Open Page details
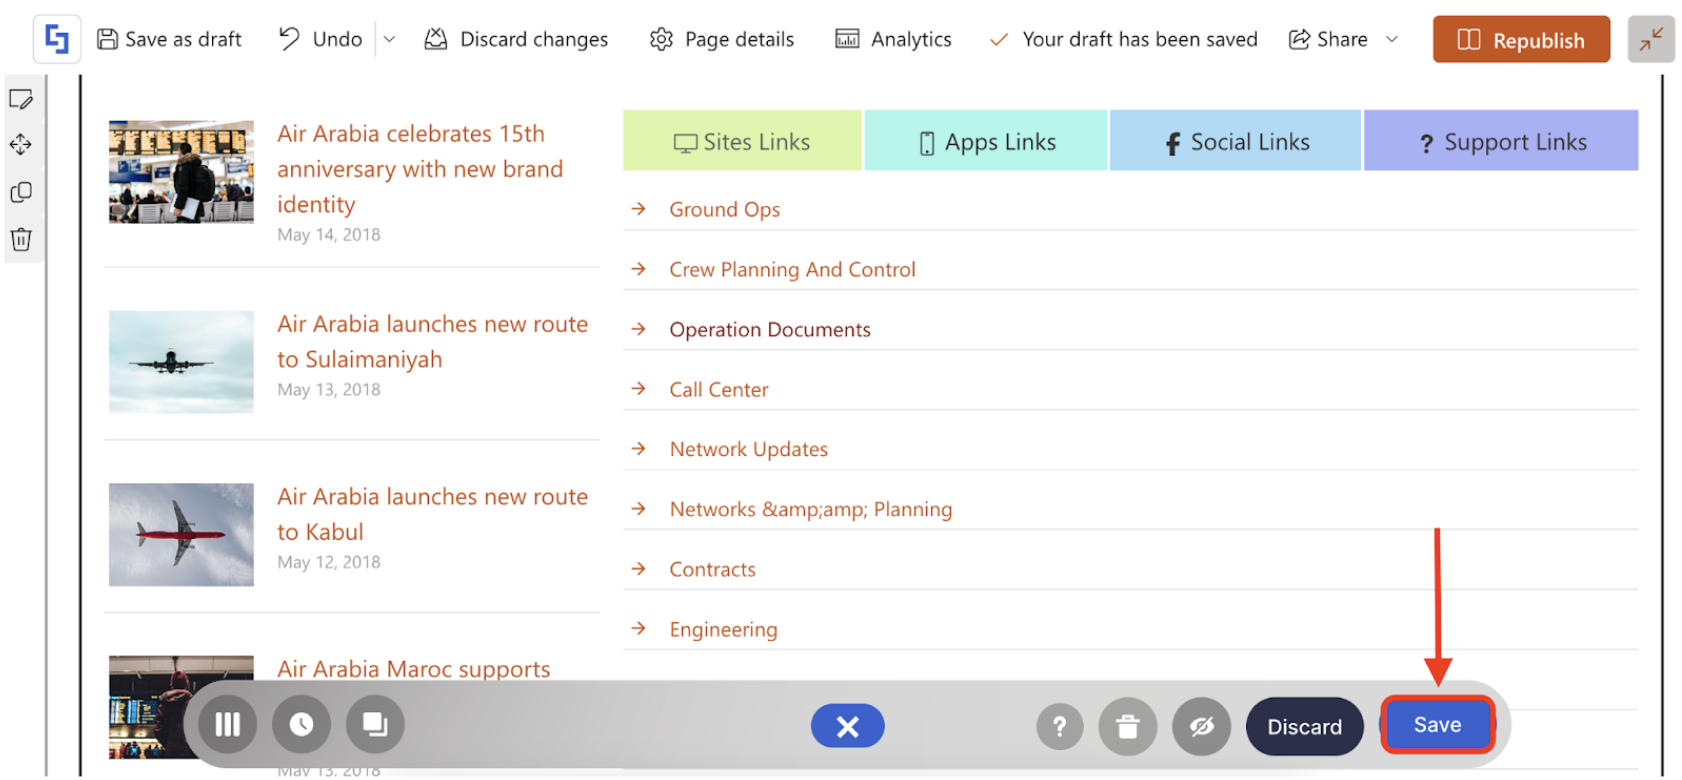Viewport: 1682px width, 780px height. [x=722, y=39]
